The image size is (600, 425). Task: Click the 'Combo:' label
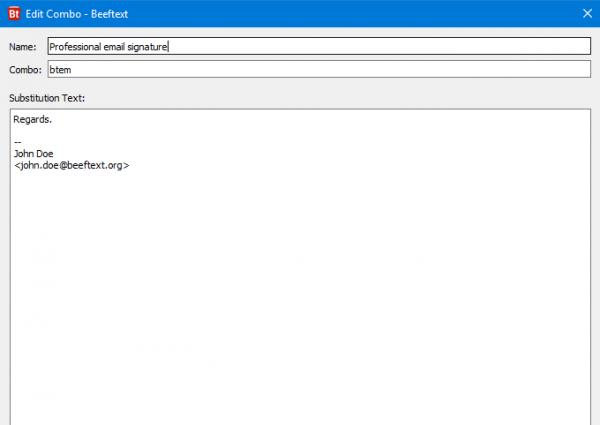click(25, 70)
